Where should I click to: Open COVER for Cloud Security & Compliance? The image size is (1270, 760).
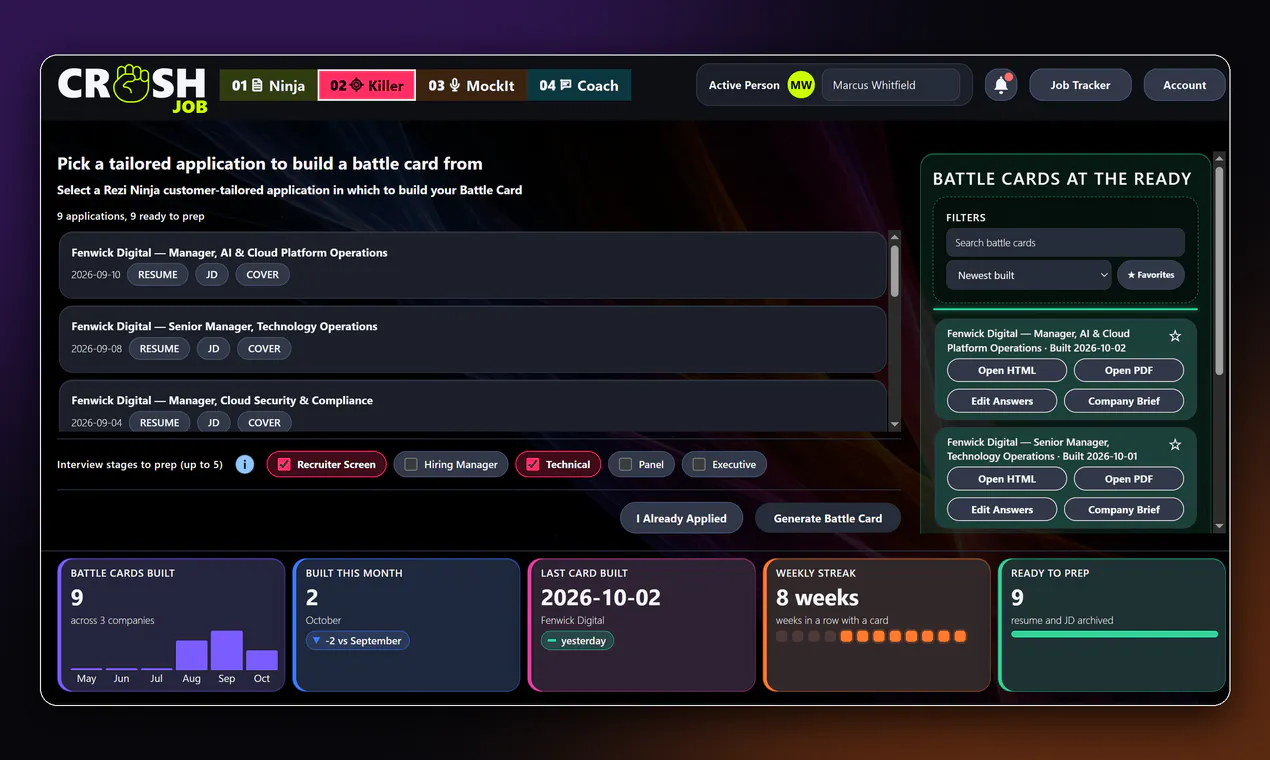pyautogui.click(x=264, y=423)
